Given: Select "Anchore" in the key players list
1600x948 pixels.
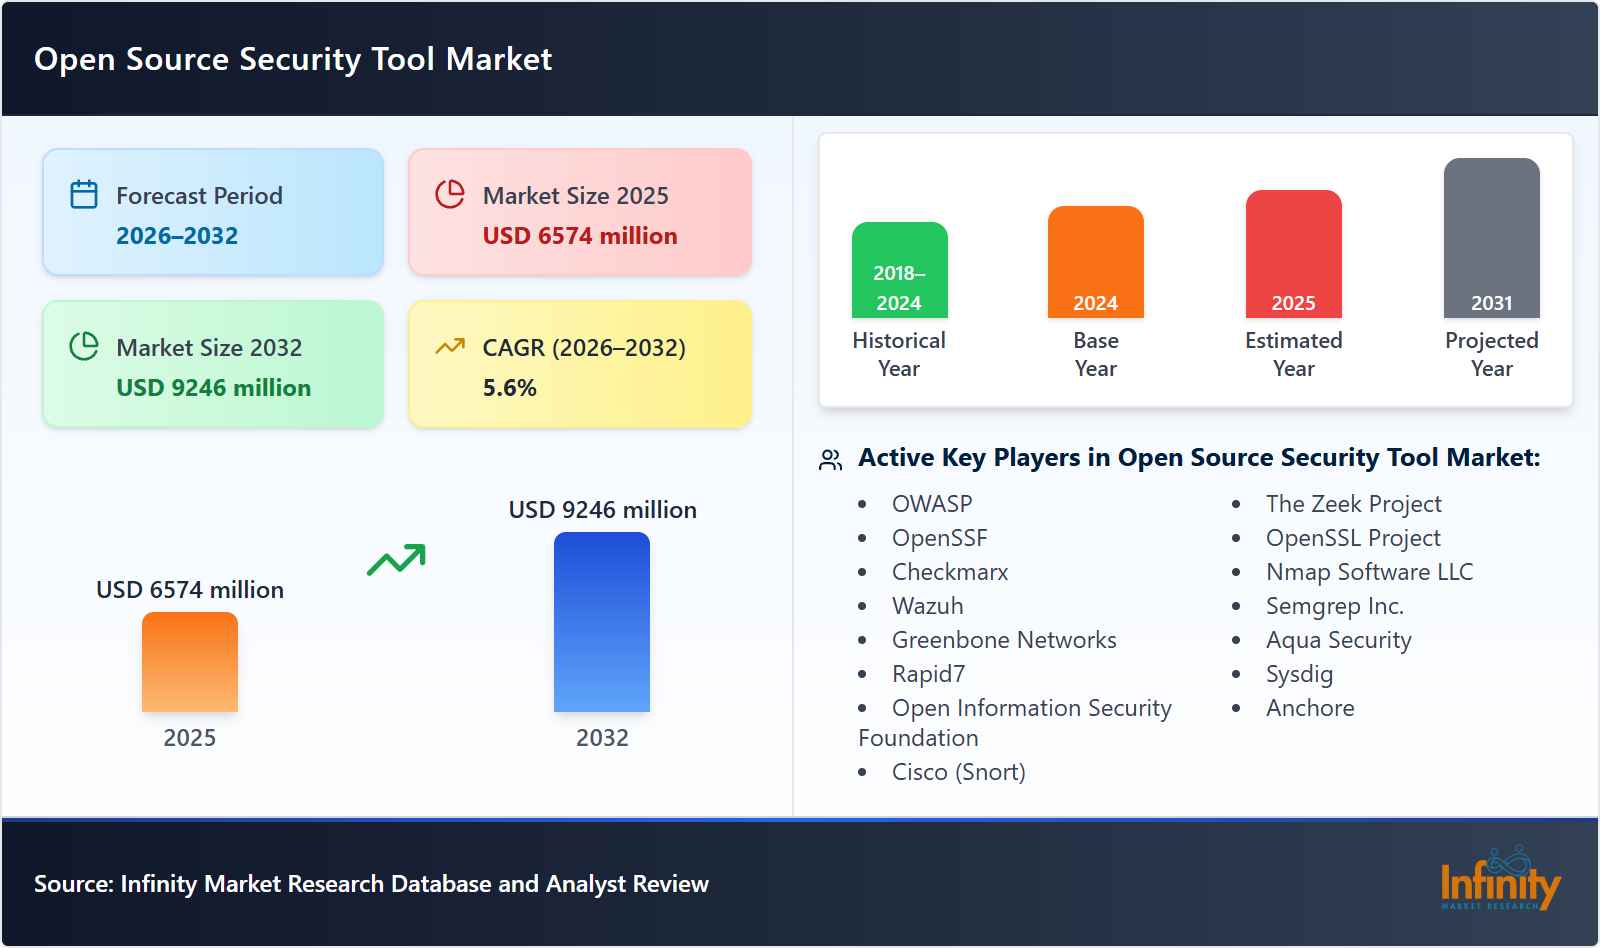Looking at the screenshot, I should pos(1310,708).
